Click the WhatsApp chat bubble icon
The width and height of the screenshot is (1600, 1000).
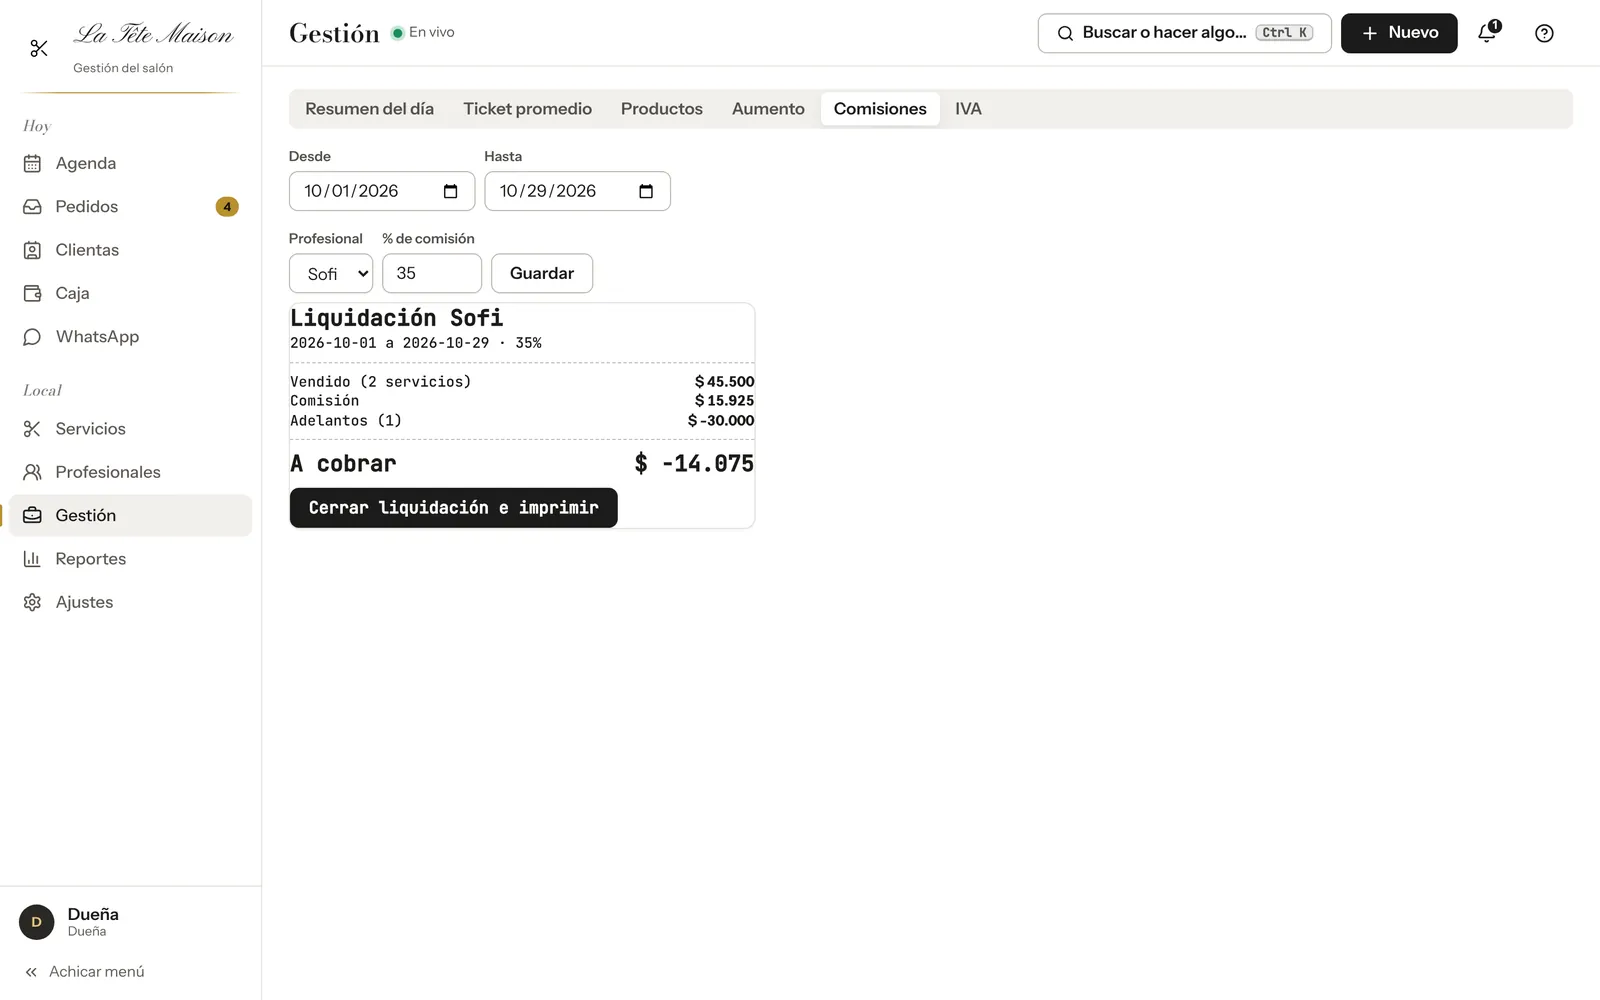point(32,337)
